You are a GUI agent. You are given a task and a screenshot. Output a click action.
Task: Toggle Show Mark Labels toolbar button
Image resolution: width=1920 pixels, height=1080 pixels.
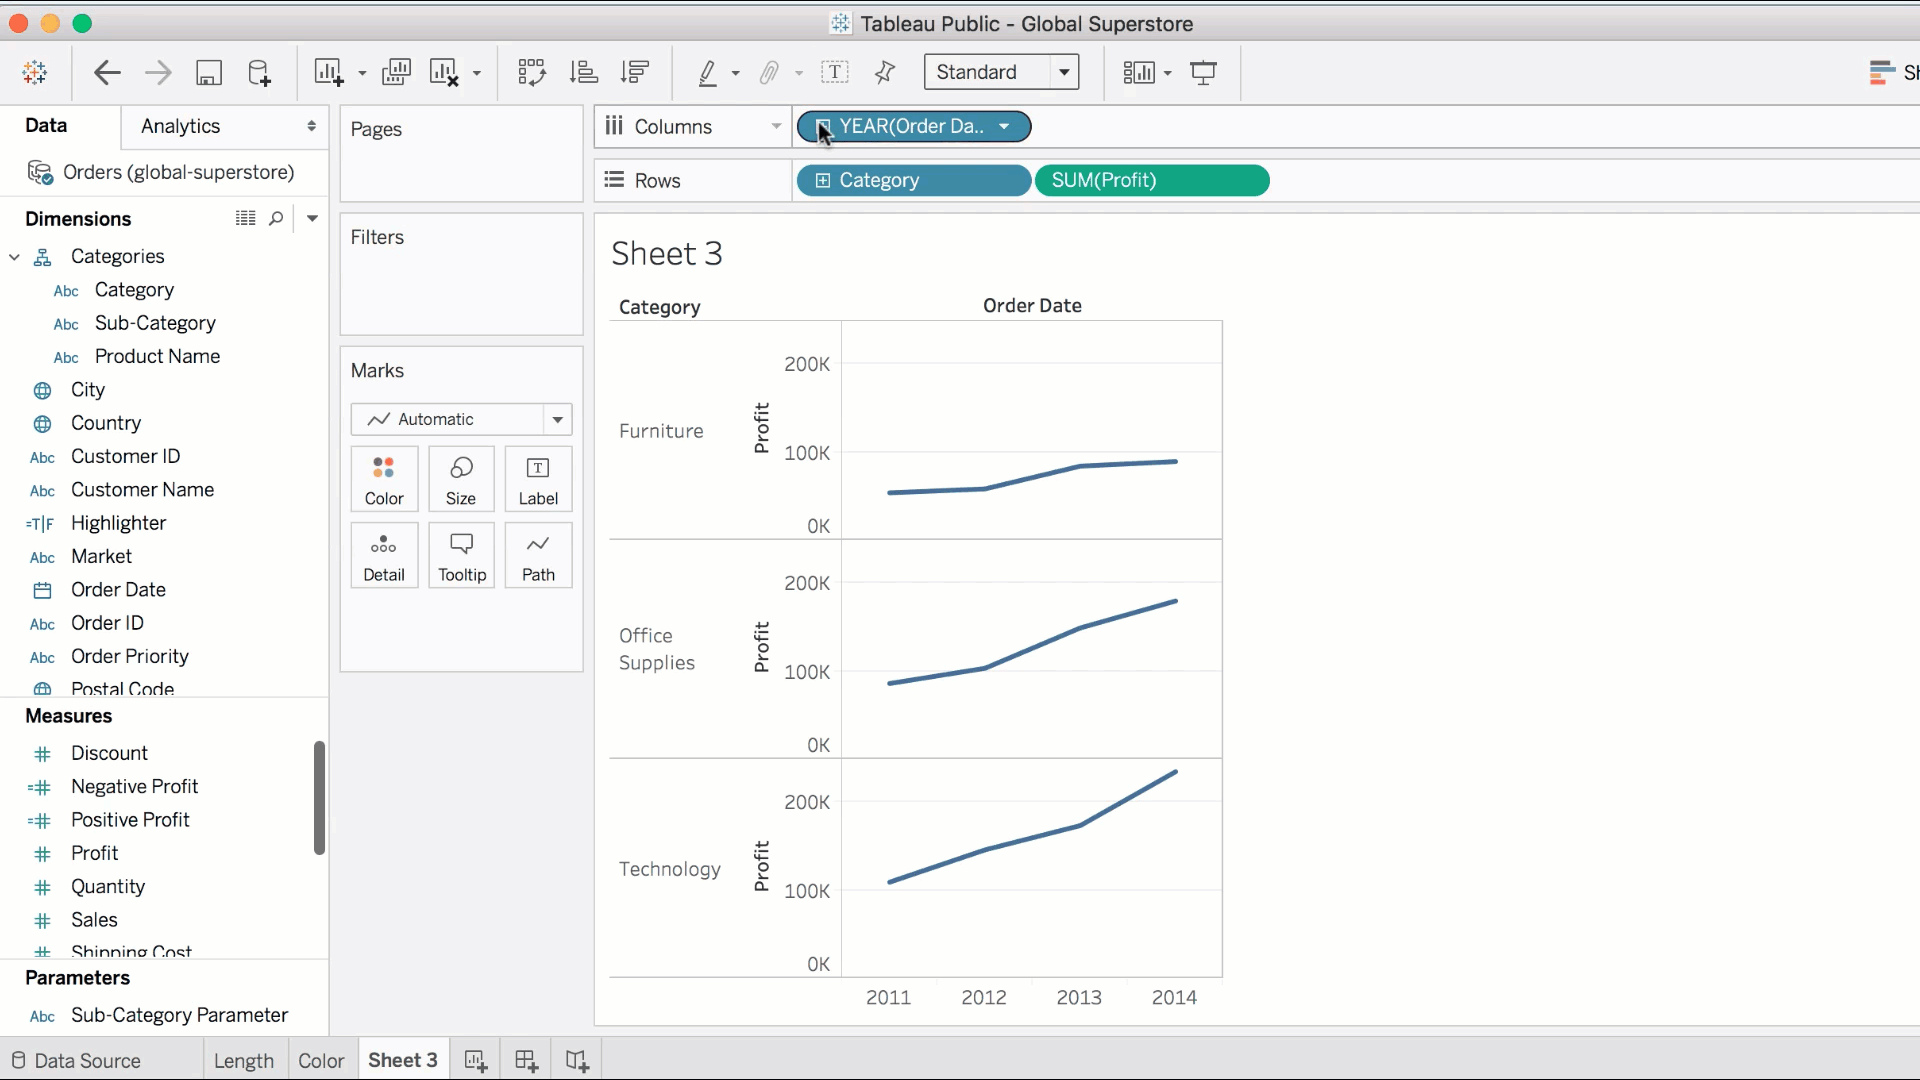coord(834,72)
